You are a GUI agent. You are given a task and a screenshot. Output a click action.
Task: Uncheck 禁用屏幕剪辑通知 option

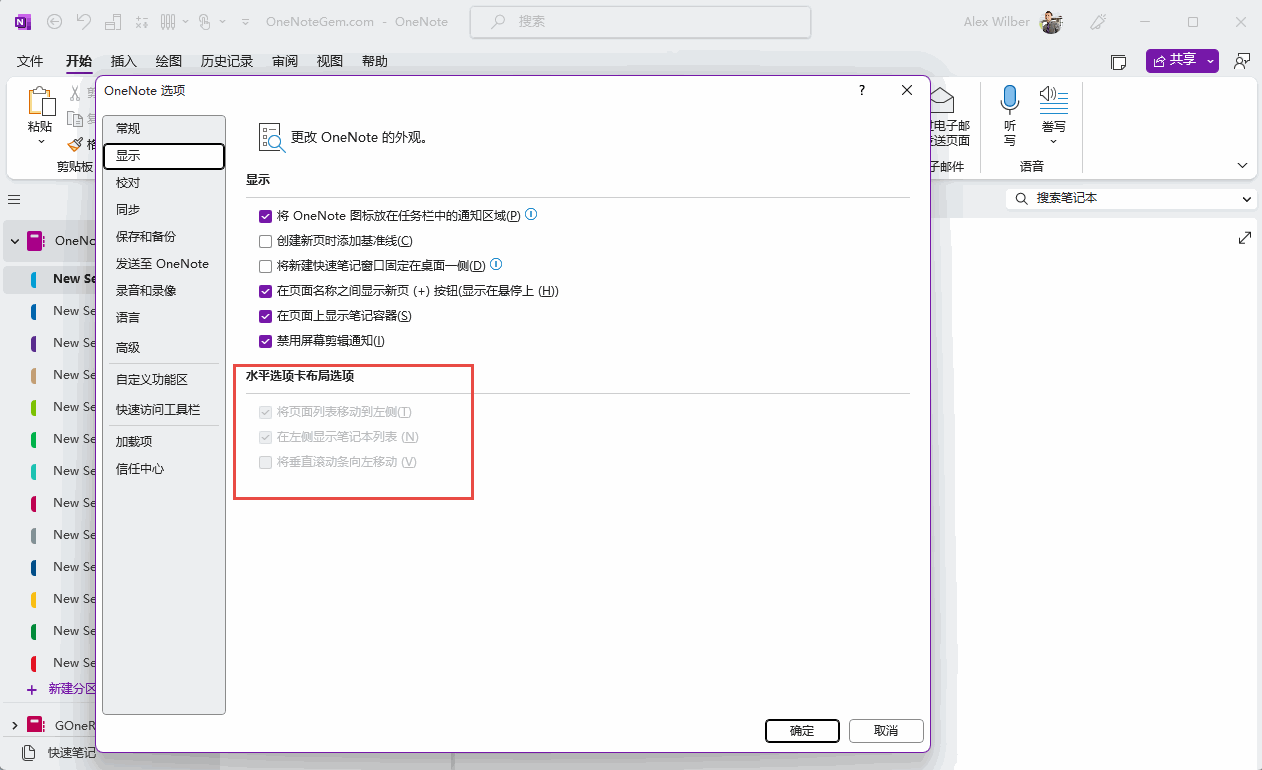pos(265,341)
